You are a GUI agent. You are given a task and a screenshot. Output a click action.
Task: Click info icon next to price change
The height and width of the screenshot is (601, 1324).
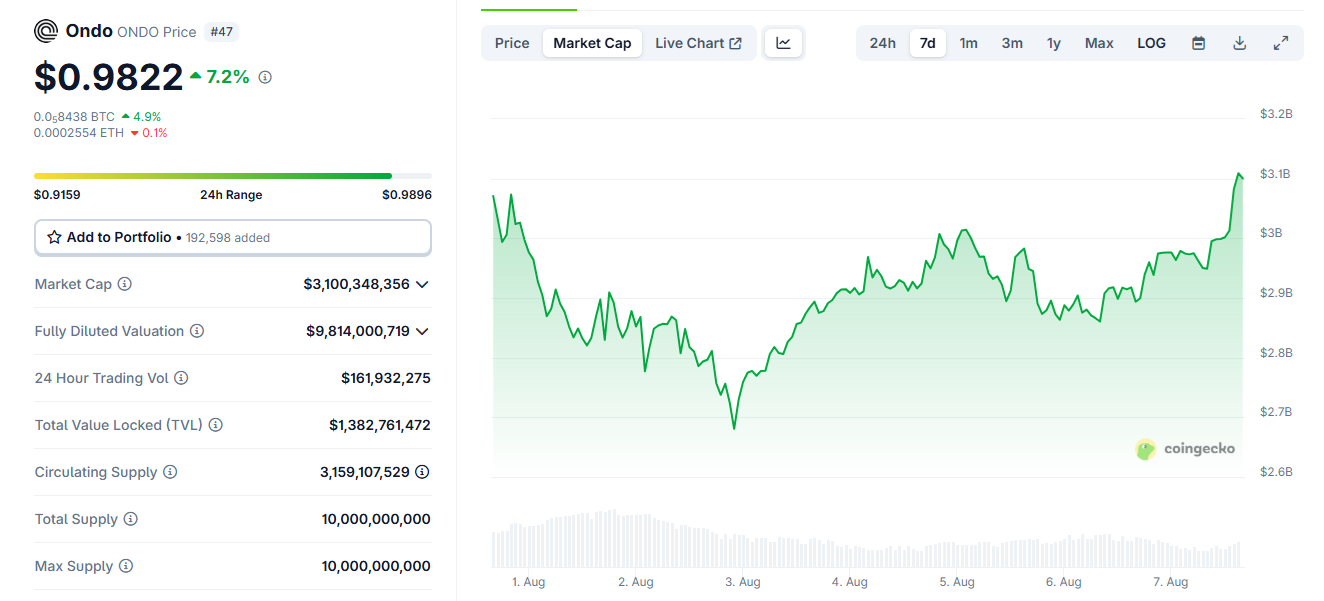(265, 77)
